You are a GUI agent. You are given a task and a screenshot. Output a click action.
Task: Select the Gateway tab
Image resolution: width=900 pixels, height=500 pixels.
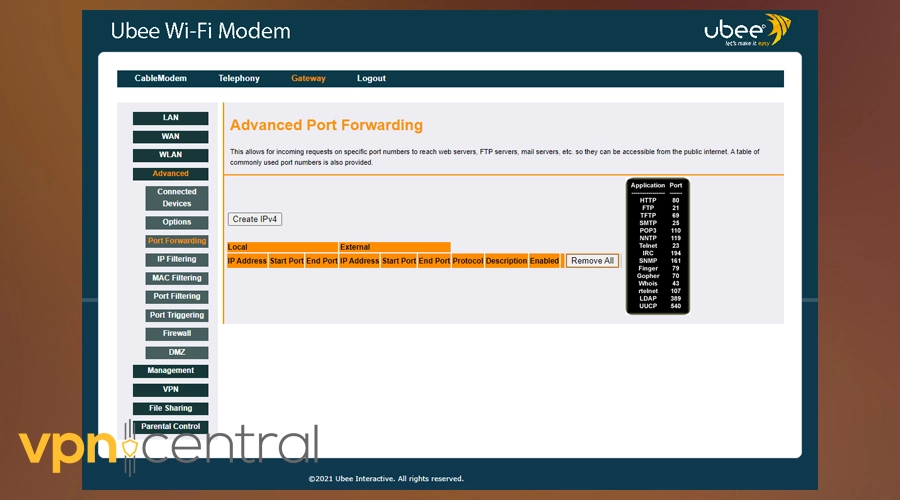[308, 78]
